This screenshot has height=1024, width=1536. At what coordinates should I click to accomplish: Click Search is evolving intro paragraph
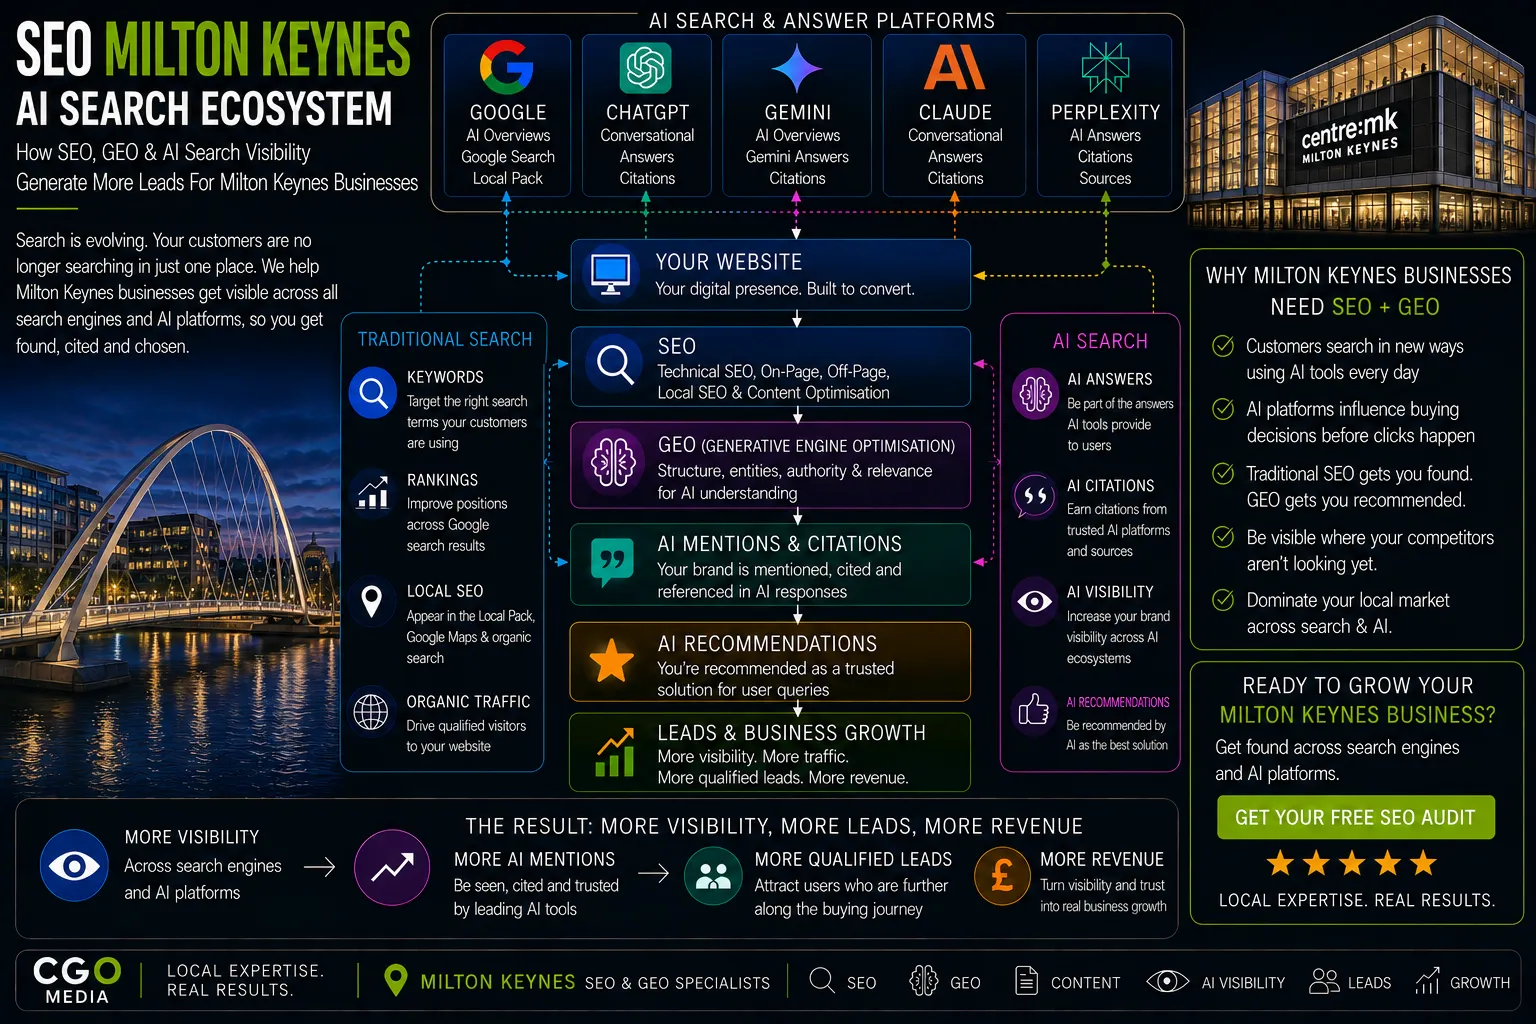coord(177,293)
